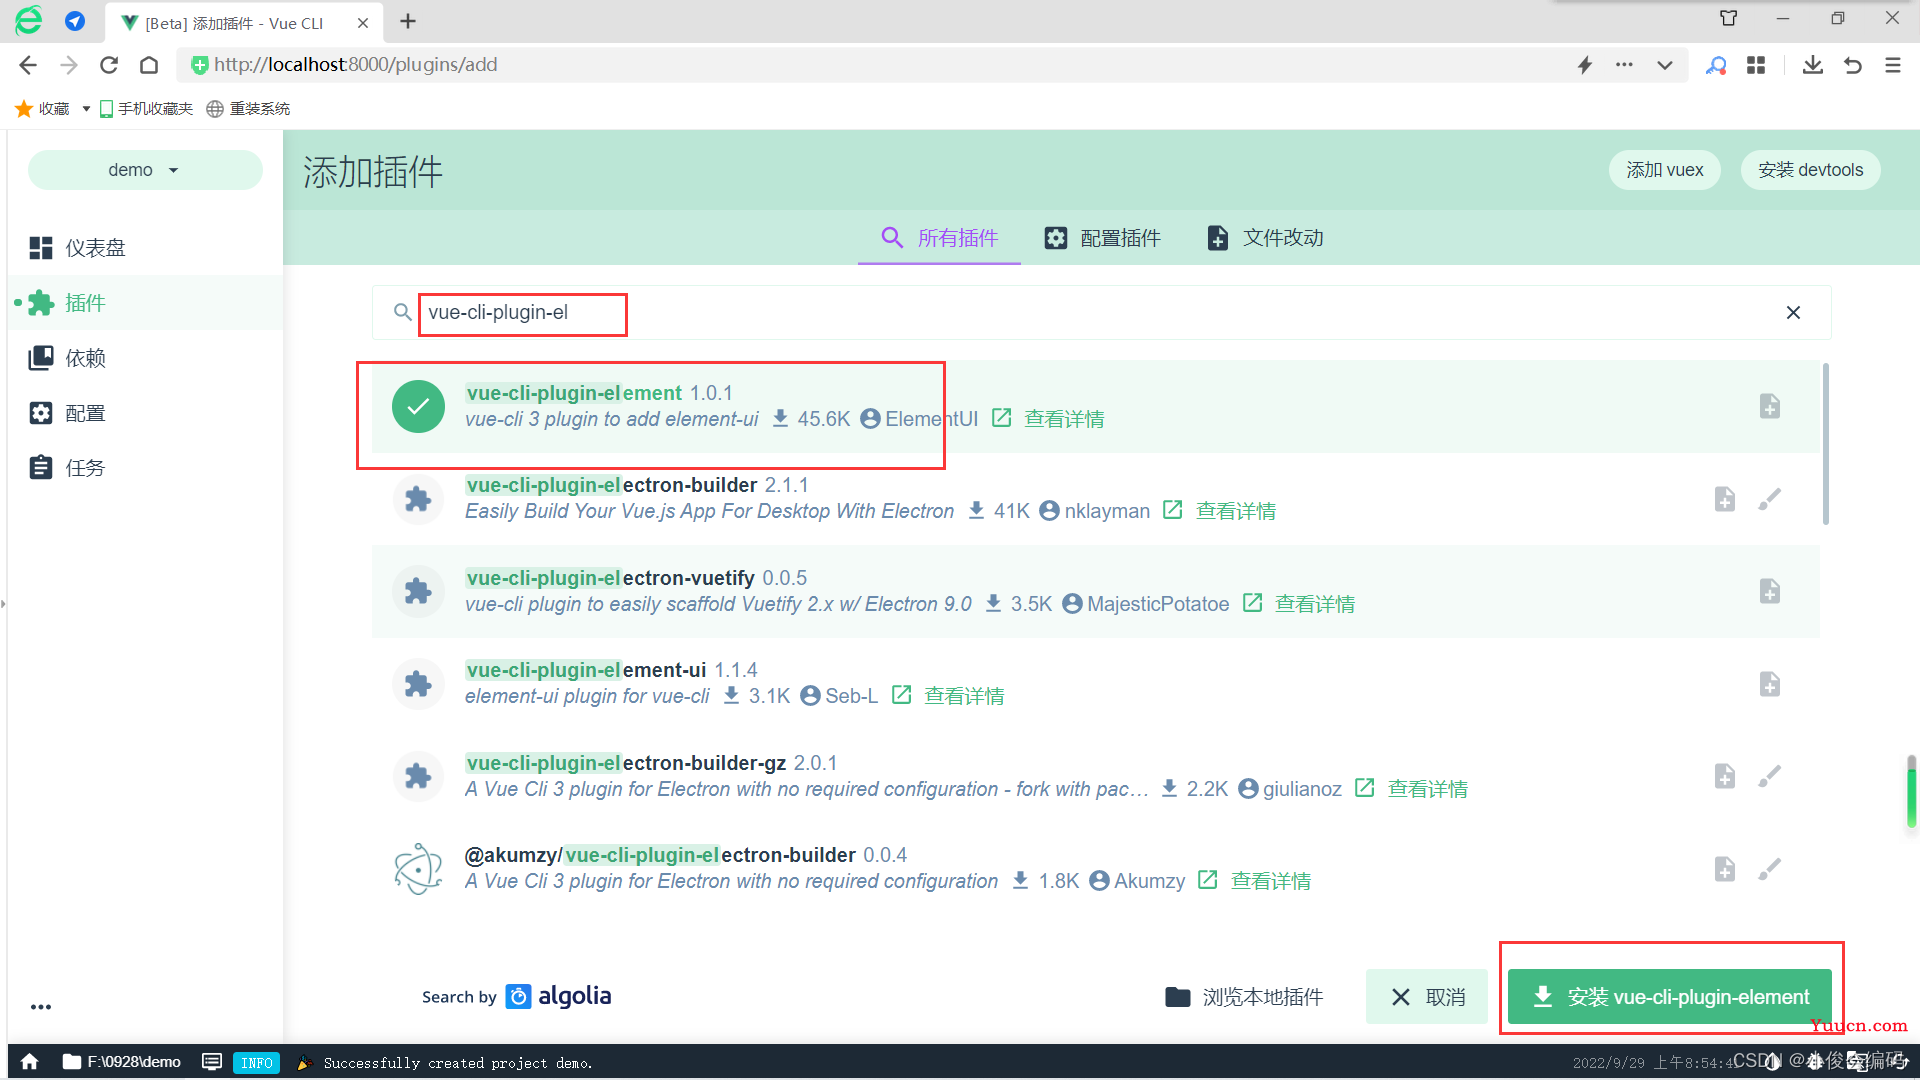This screenshot has height=1080, width=1920.
Task: Click 安装 vue-cli-plugin-element install button
Action: (x=1670, y=997)
